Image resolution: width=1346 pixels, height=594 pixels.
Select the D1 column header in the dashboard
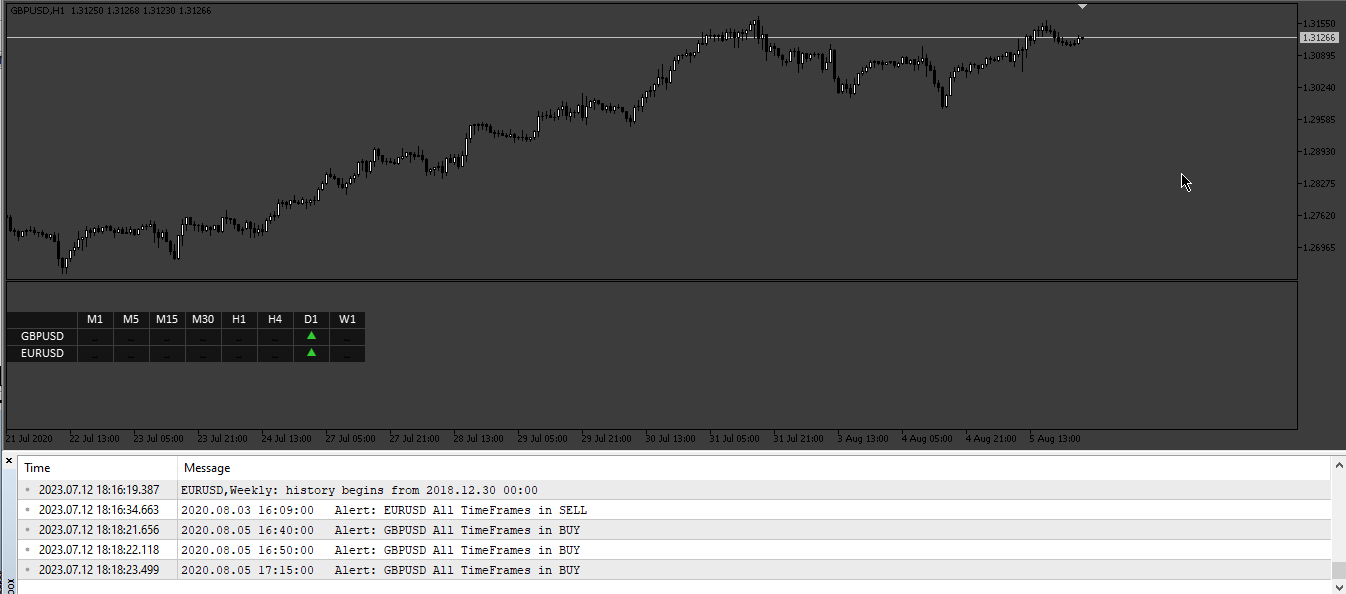[311, 320]
